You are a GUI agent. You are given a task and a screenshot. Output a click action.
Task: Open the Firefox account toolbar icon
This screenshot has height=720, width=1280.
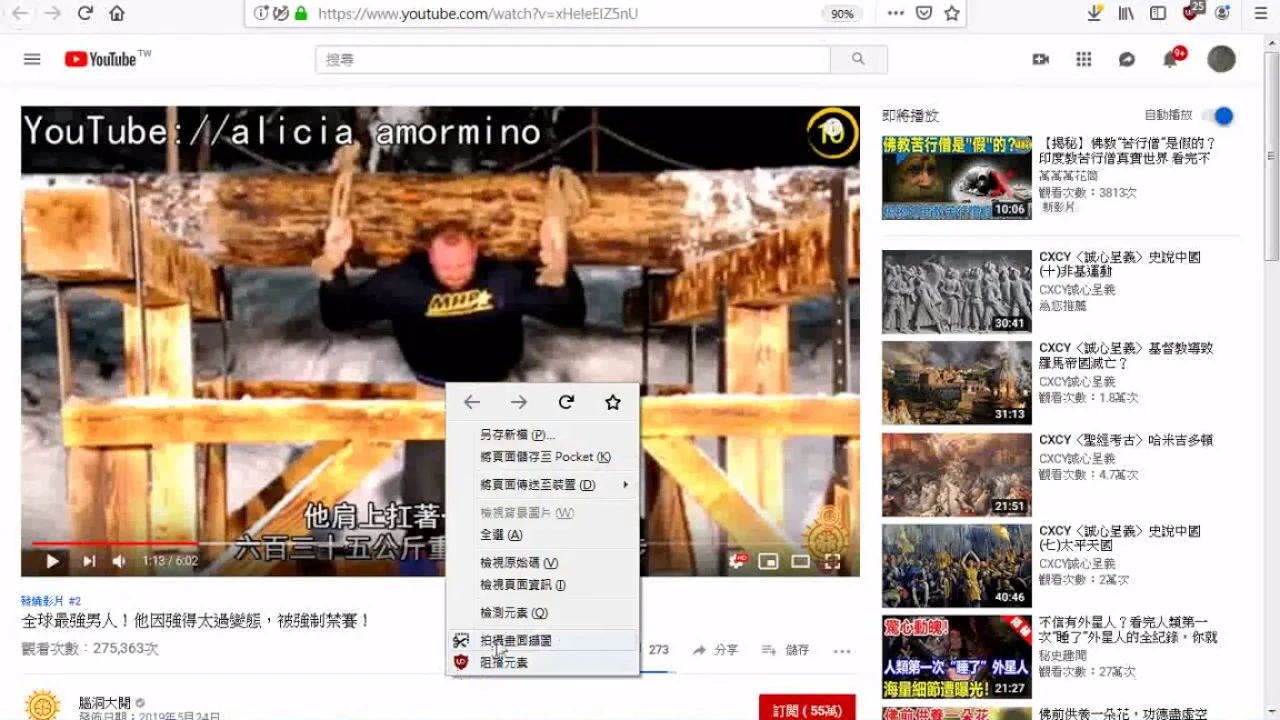[1222, 13]
